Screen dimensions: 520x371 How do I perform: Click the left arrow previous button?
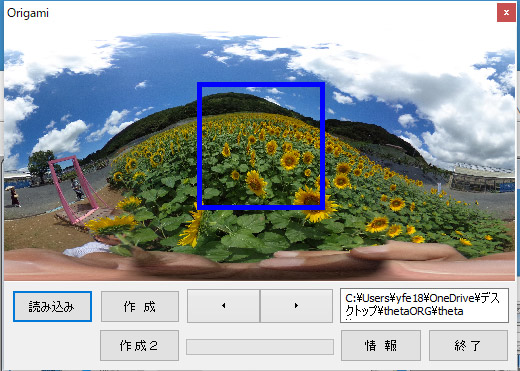point(223,306)
